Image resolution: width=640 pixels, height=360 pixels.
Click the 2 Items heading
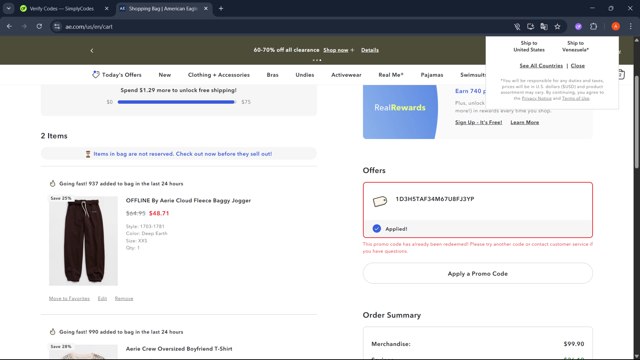[54, 136]
